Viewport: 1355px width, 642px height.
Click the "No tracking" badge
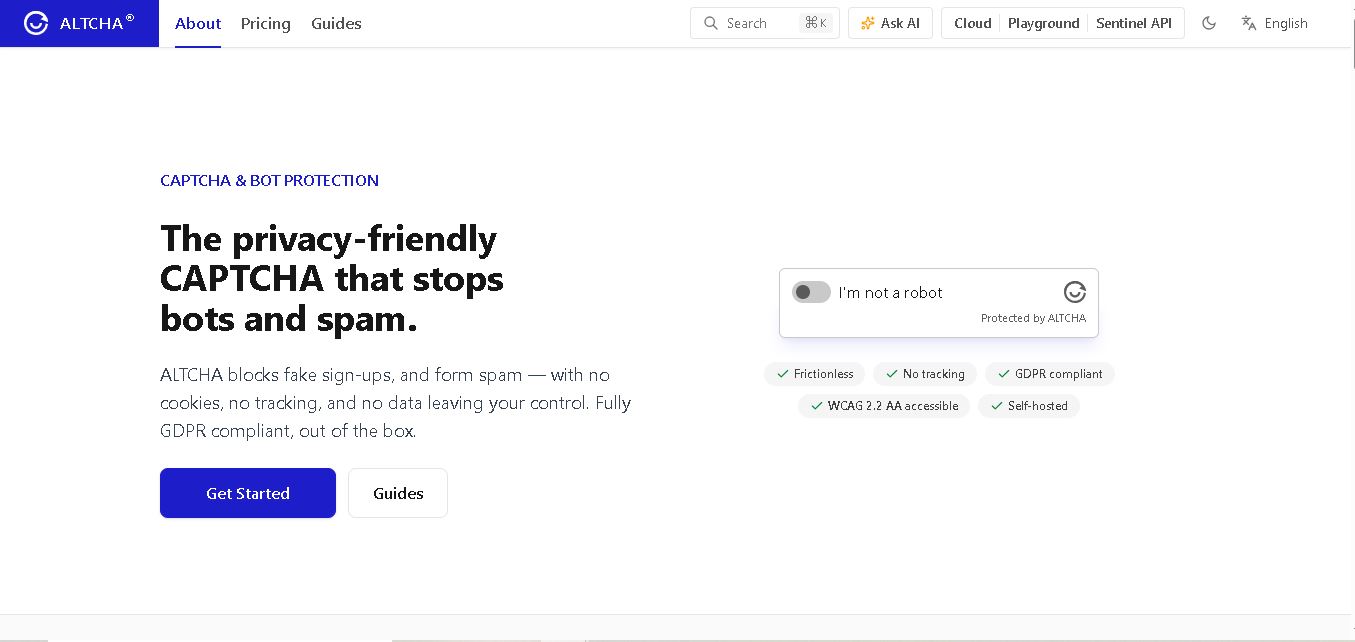pos(924,374)
